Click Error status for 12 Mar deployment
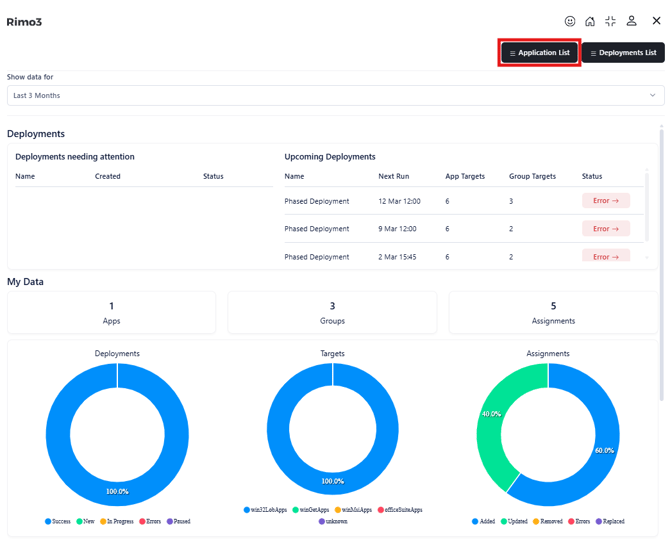 tap(606, 201)
